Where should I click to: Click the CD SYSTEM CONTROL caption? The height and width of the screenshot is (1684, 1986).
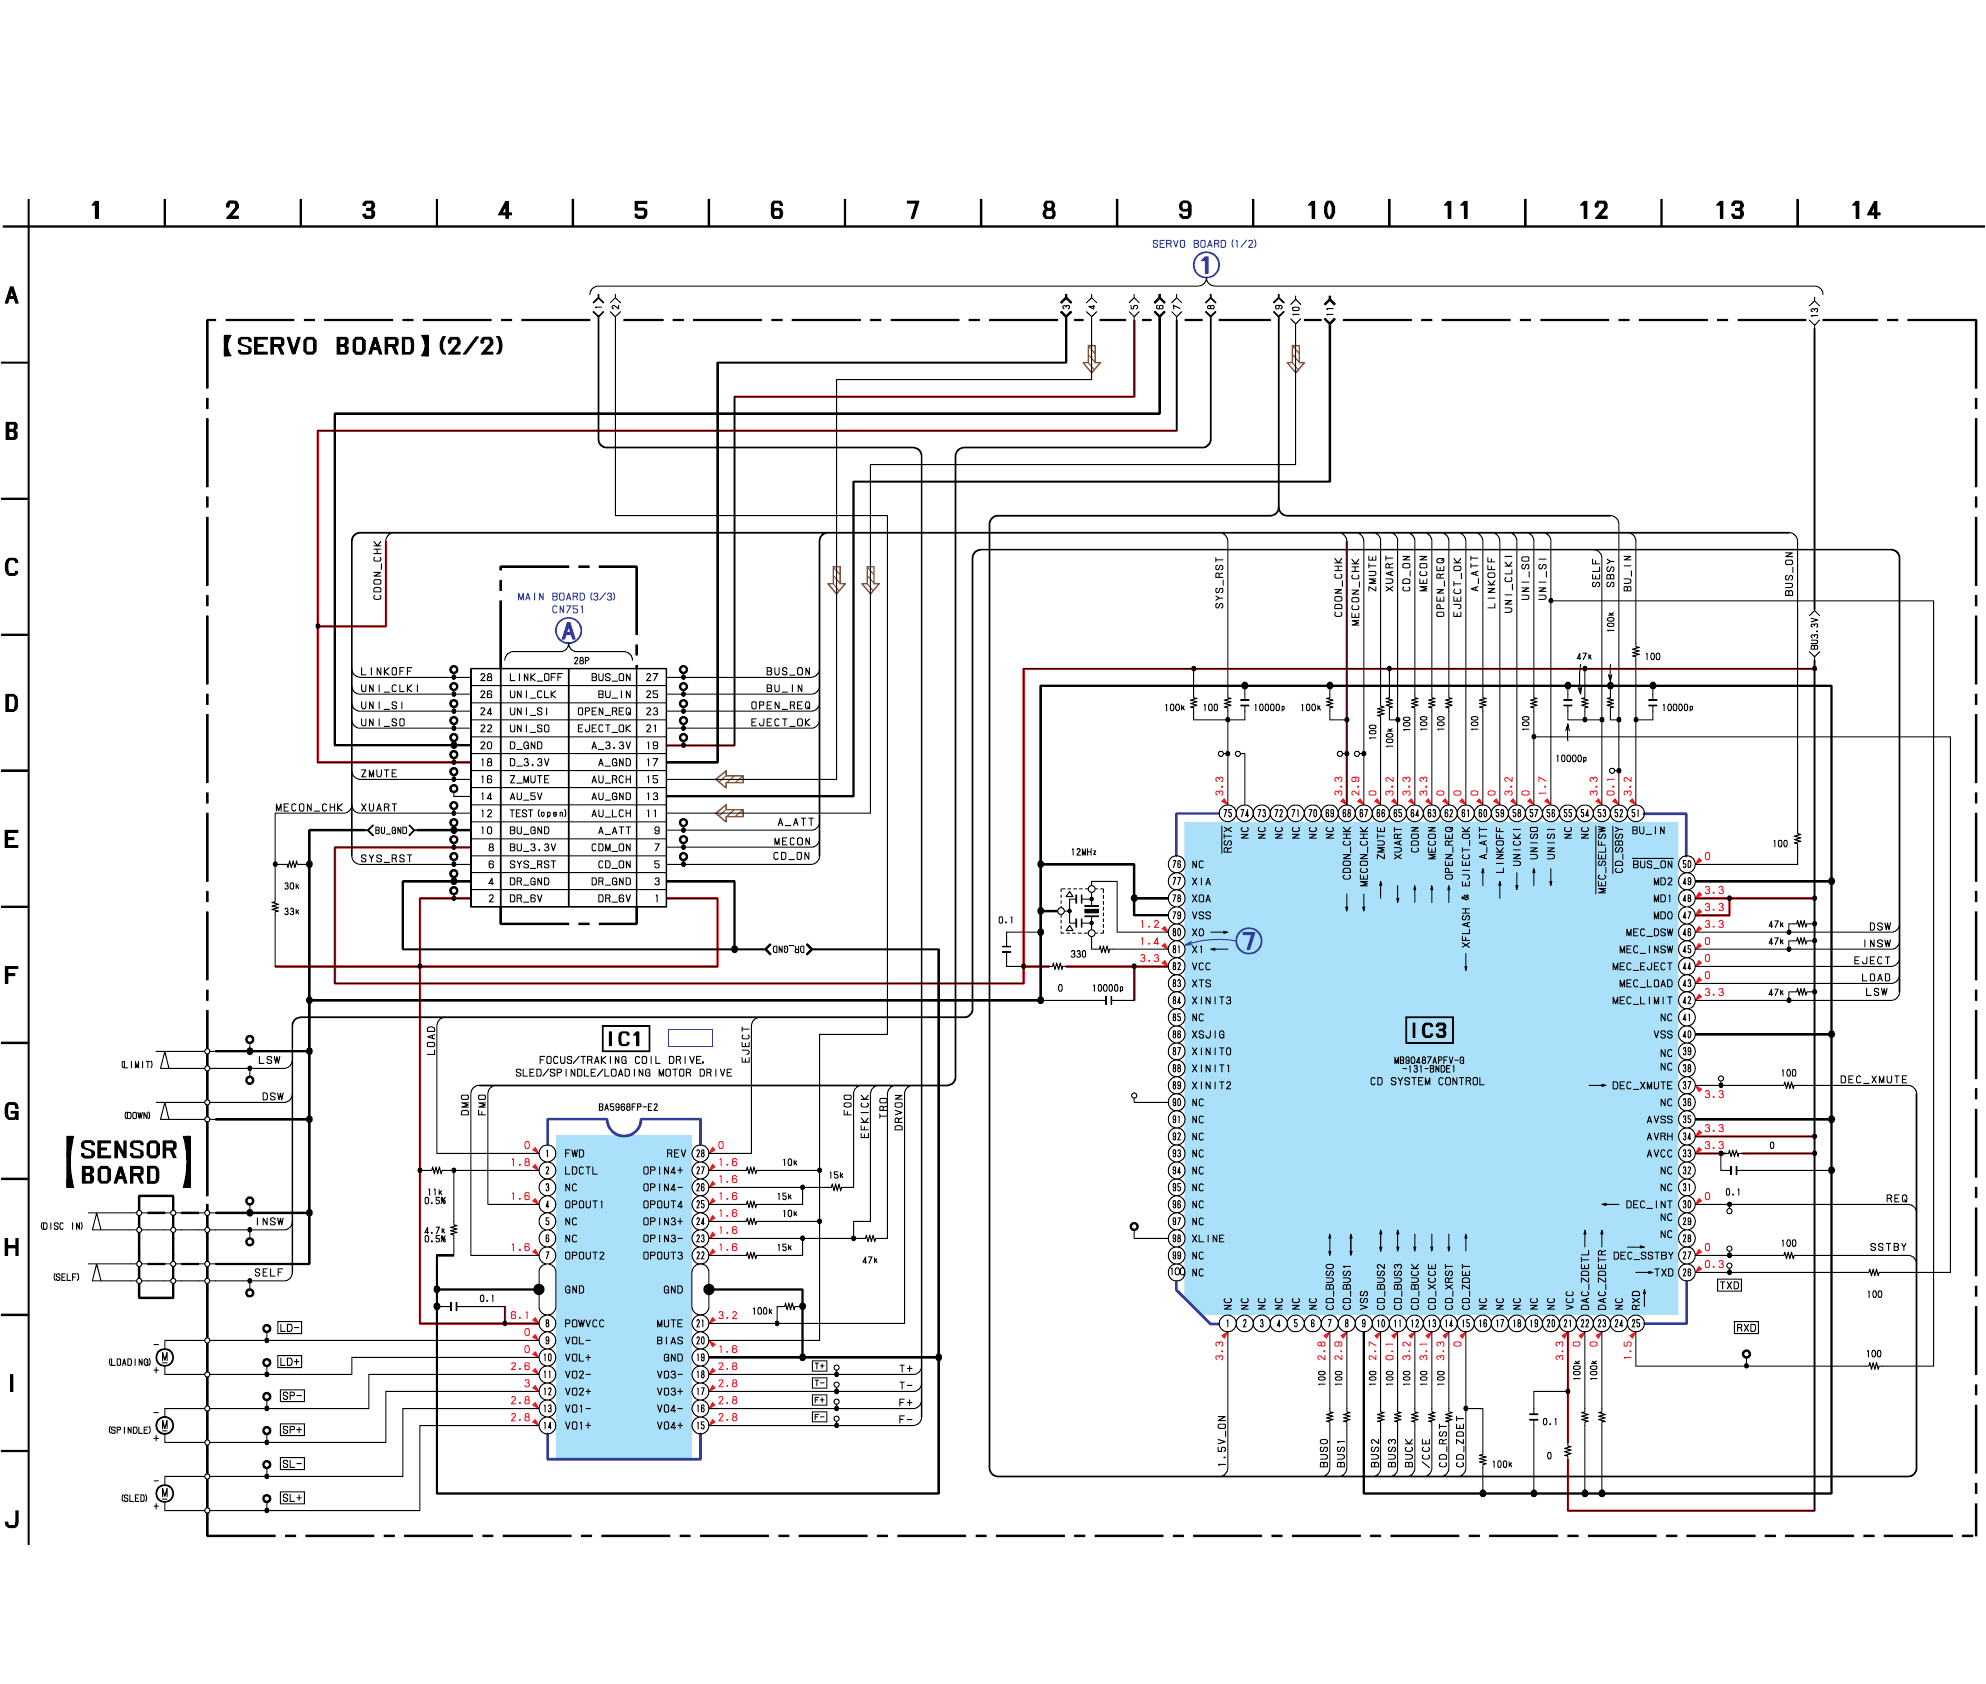pyautogui.click(x=1427, y=1081)
